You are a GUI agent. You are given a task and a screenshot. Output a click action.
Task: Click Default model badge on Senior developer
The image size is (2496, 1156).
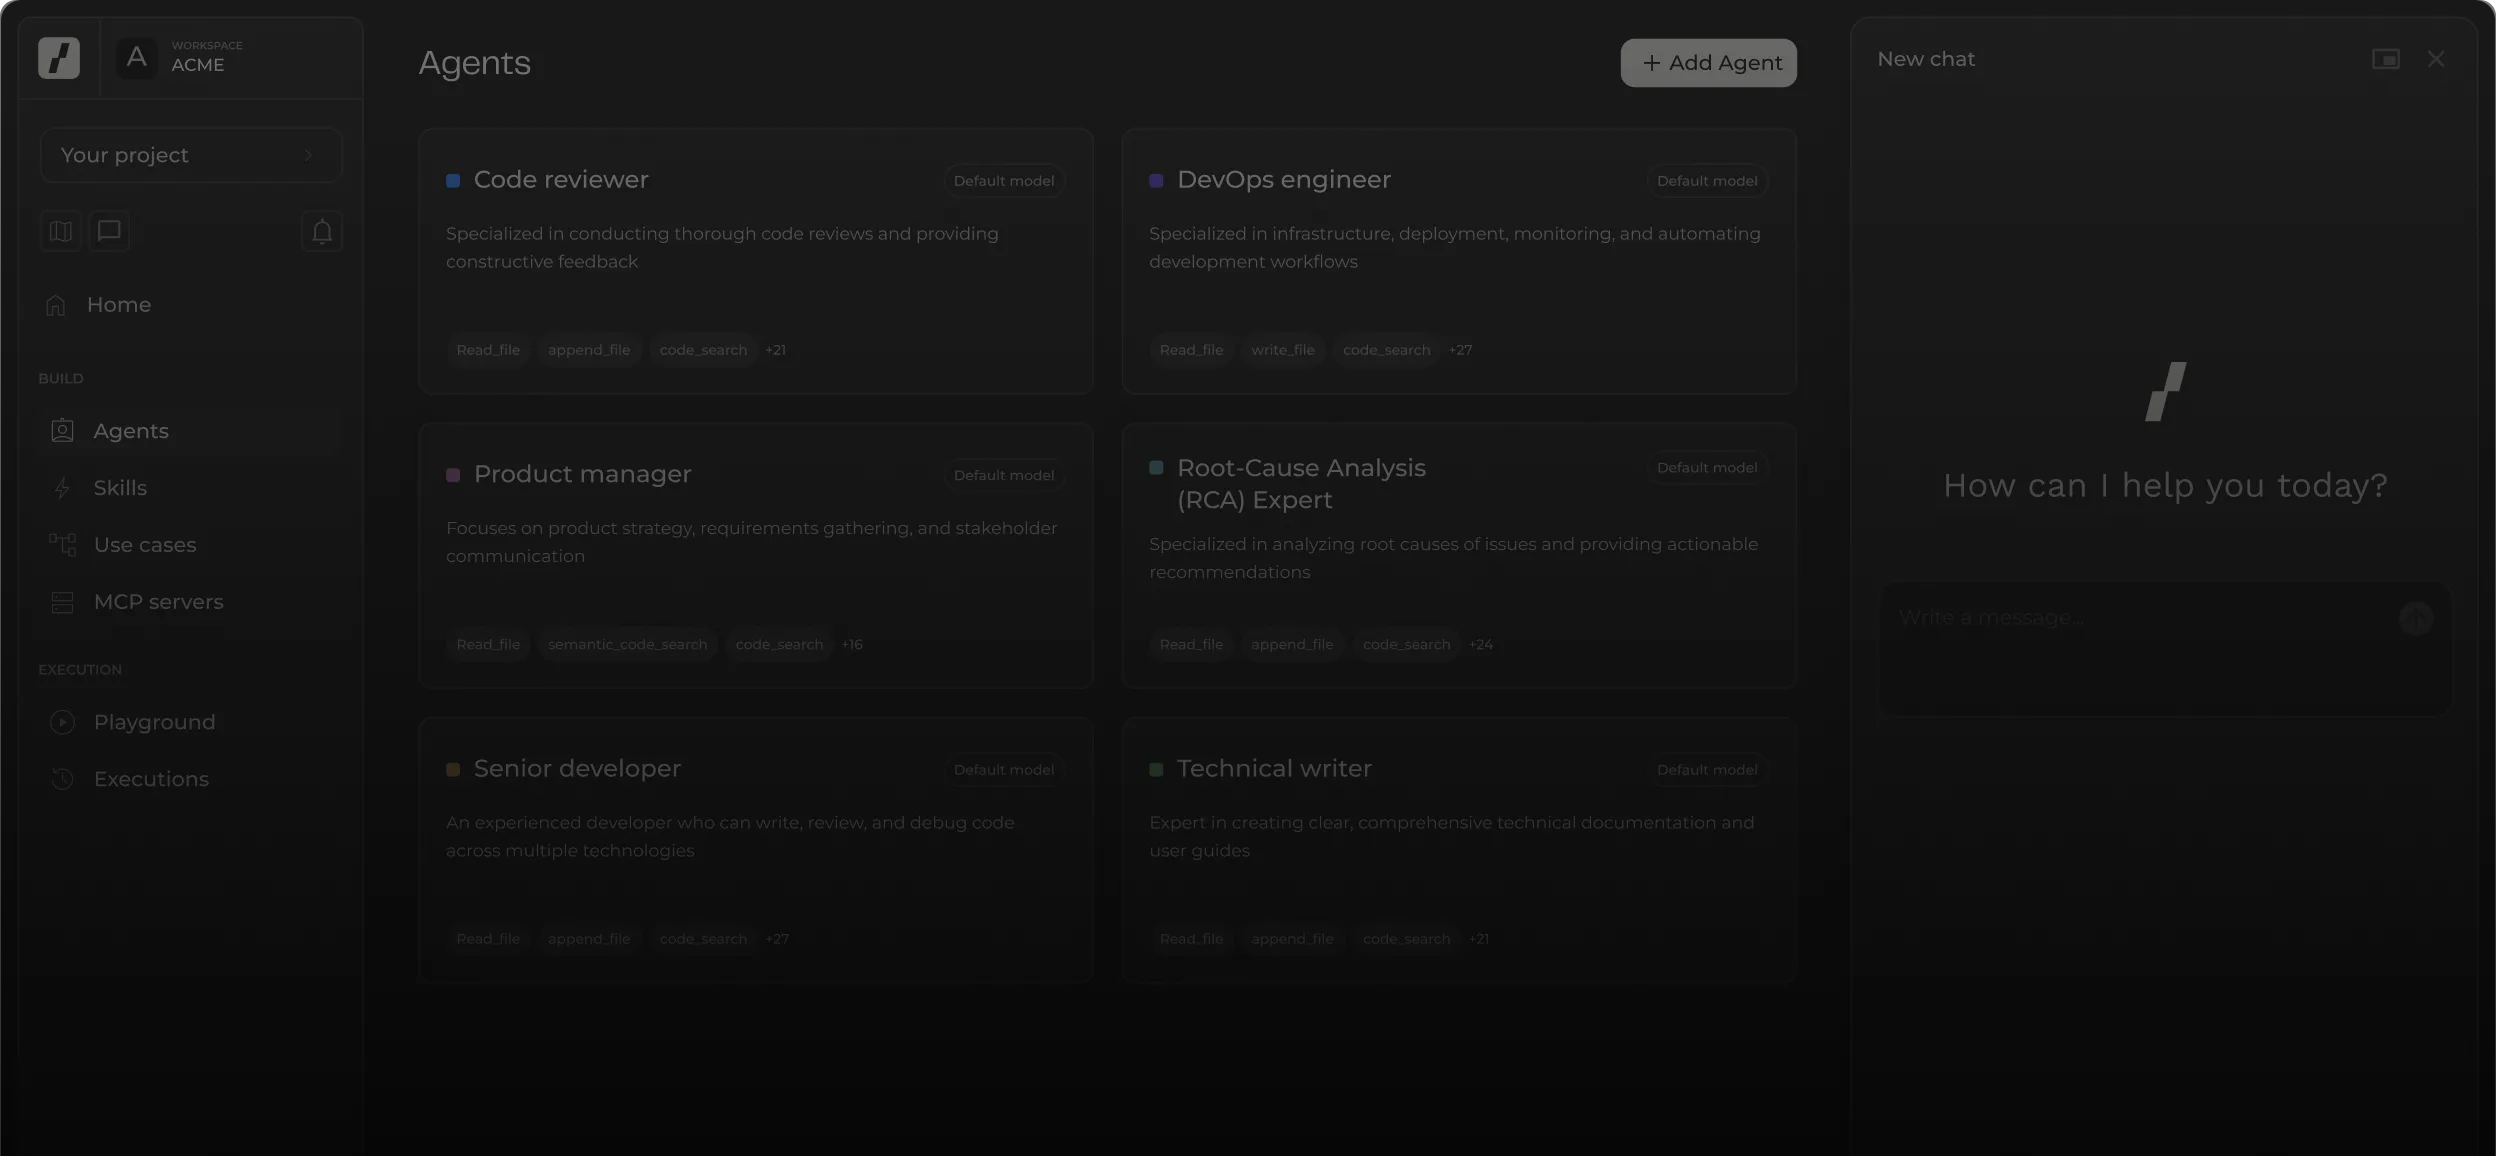tap(1004, 770)
